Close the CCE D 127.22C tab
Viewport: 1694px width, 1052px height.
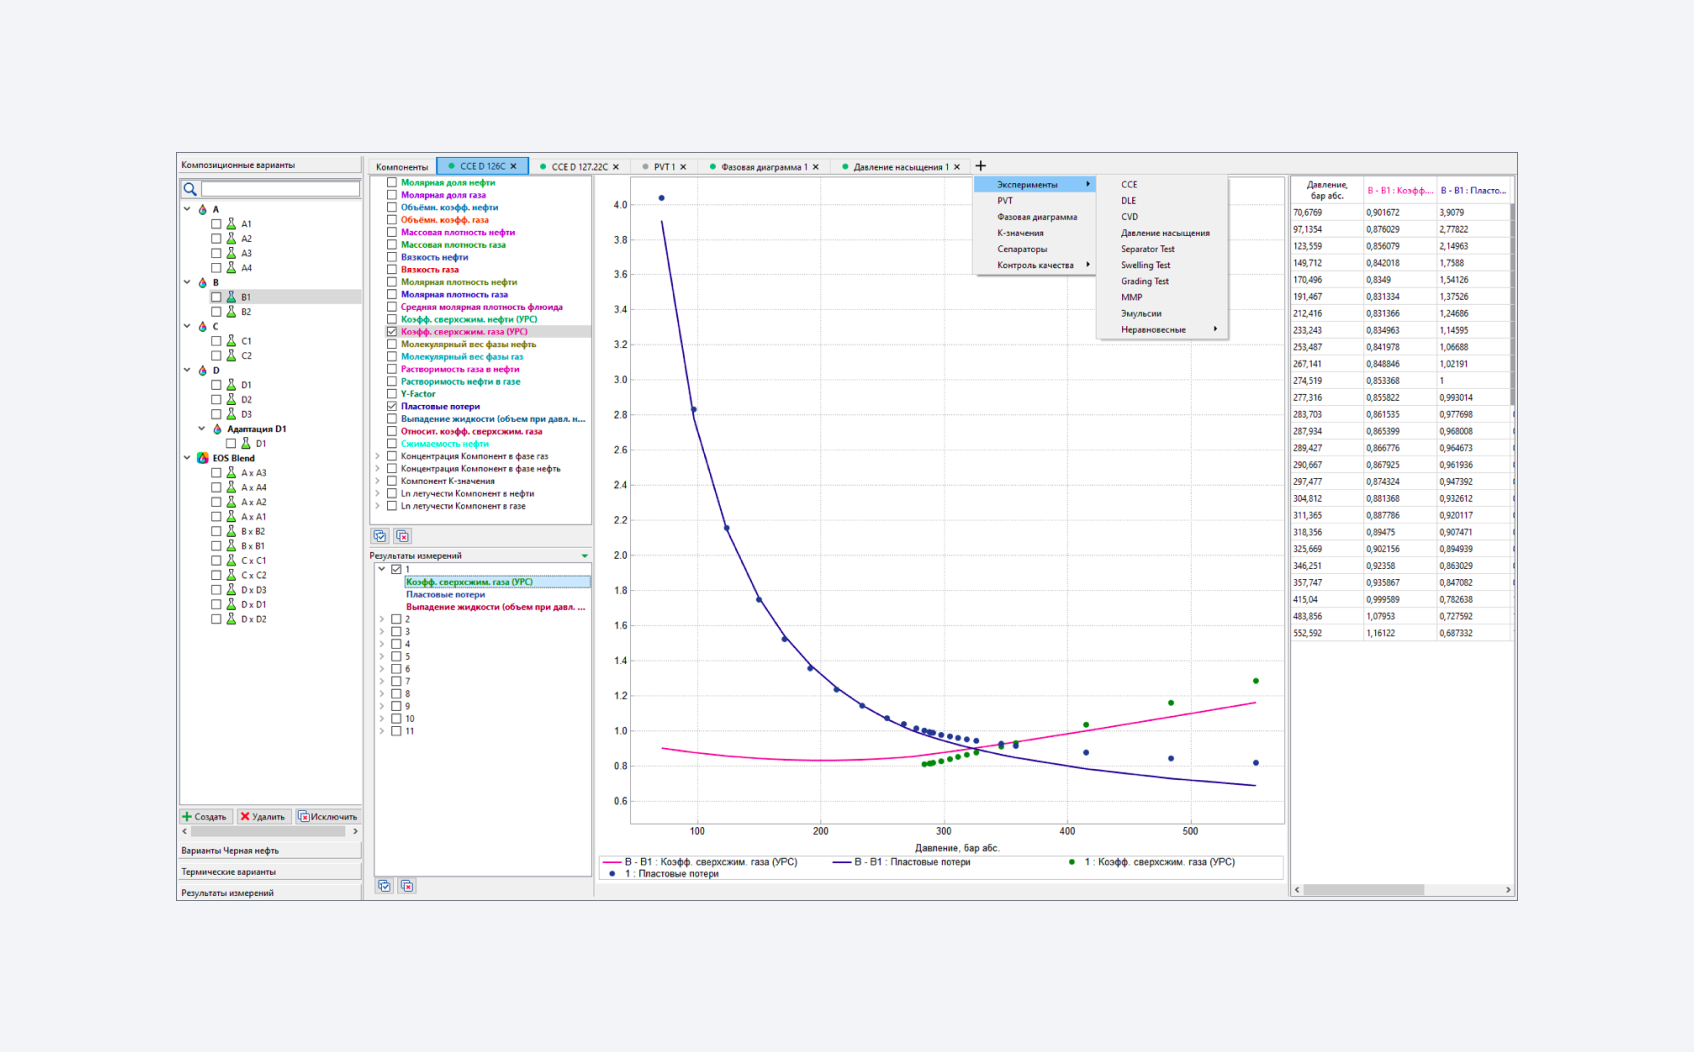[616, 167]
